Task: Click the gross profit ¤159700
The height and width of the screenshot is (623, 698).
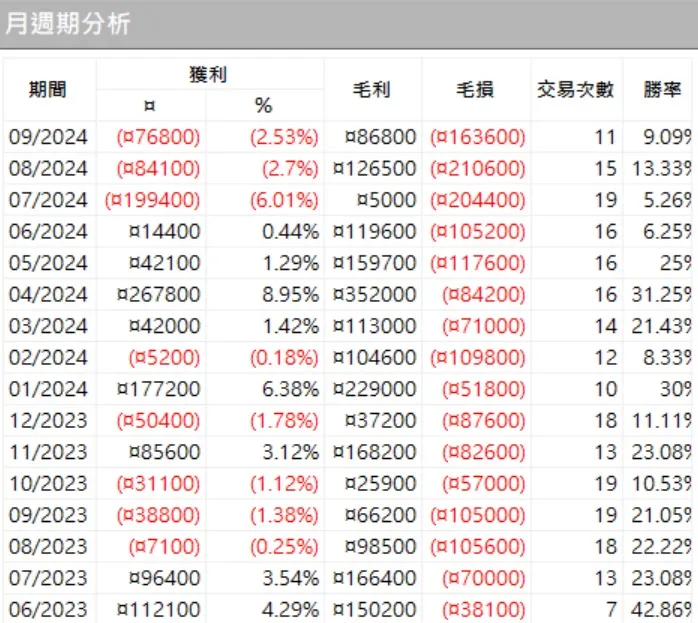Action: click(374, 263)
